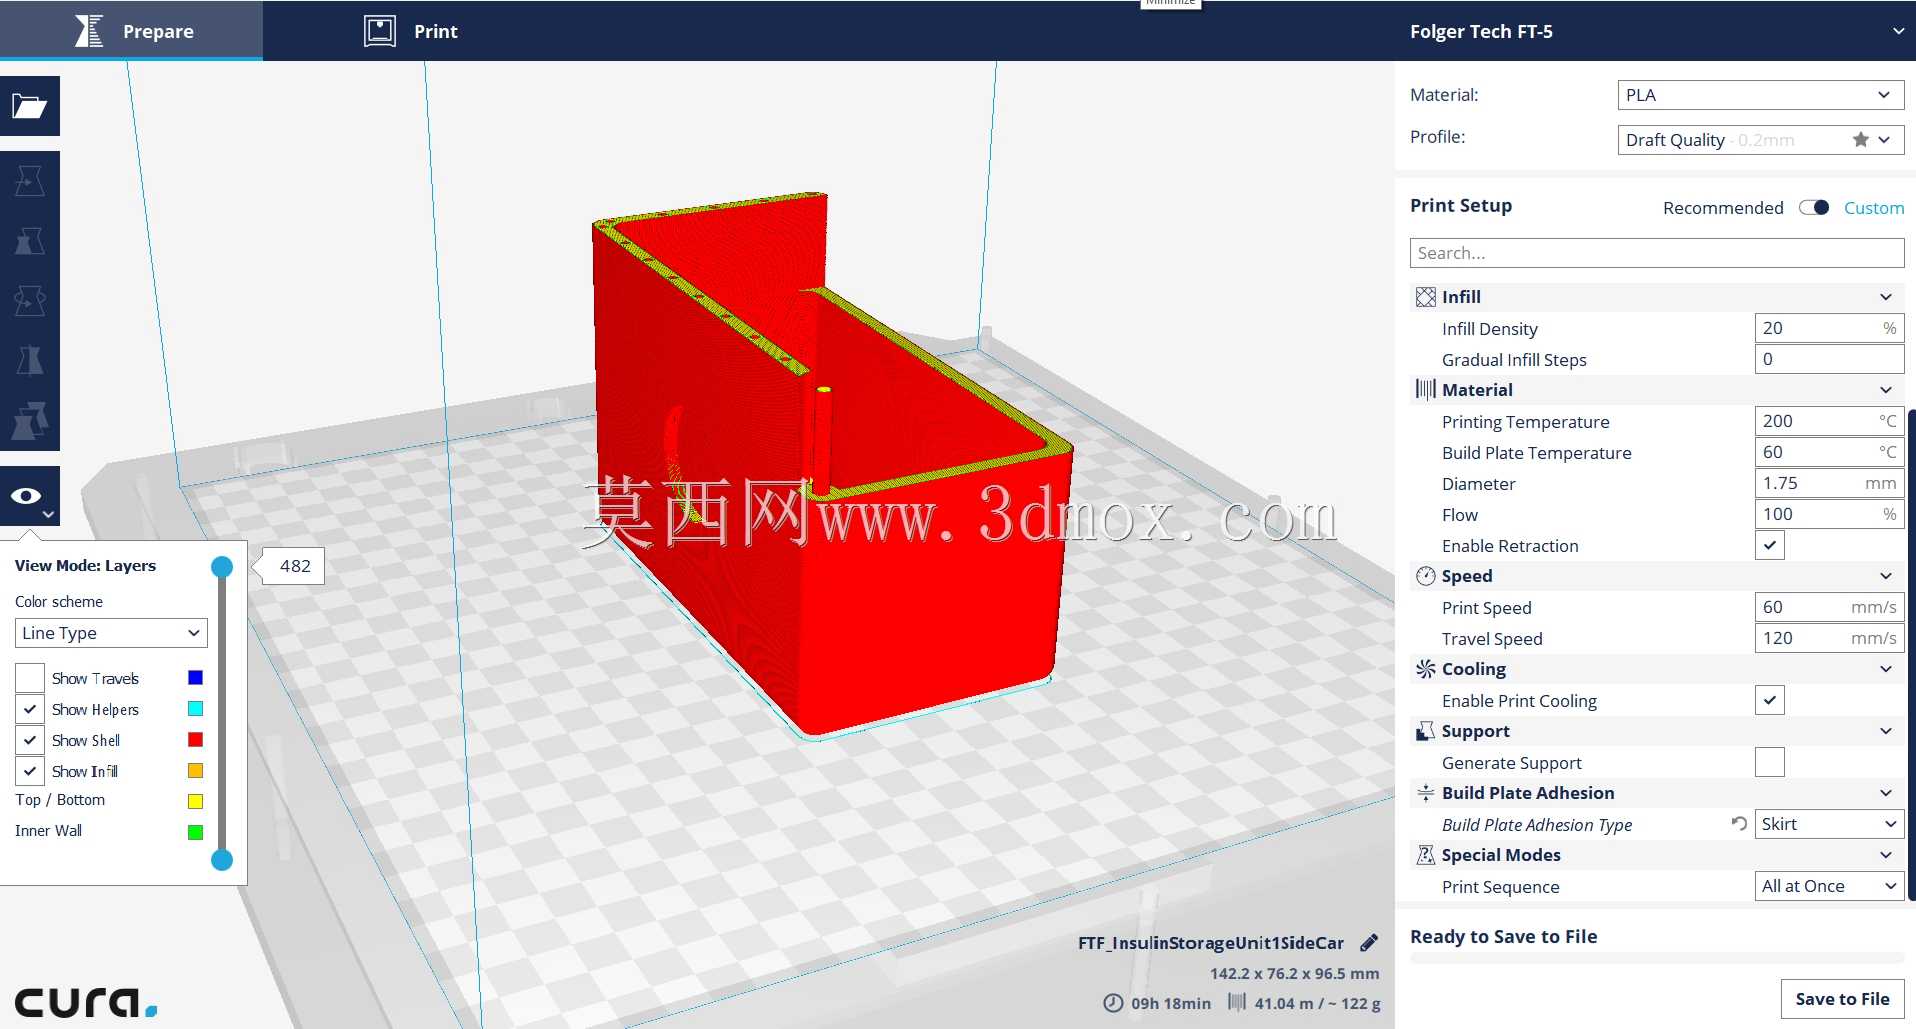1916x1029 pixels.
Task: Click the Build Plate Adhesion category icon
Action: 1426,793
